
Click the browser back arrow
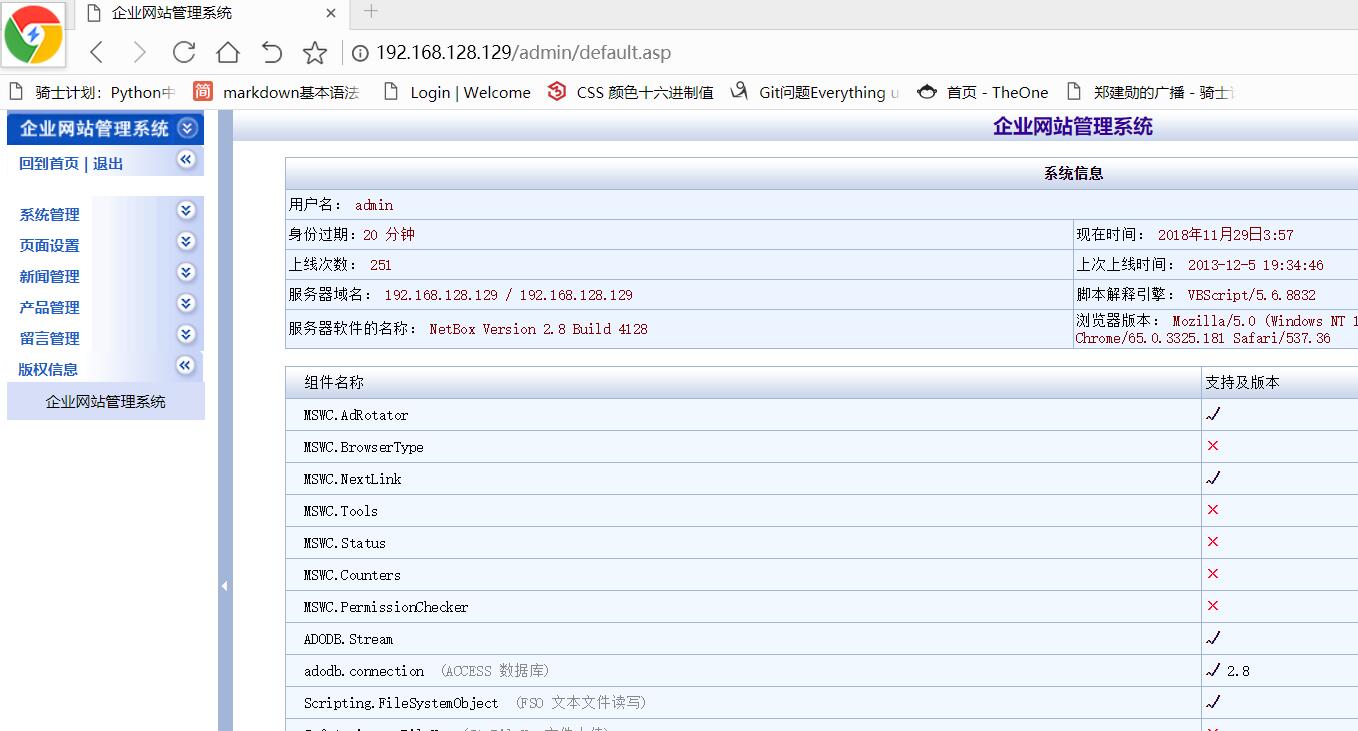(x=97, y=52)
